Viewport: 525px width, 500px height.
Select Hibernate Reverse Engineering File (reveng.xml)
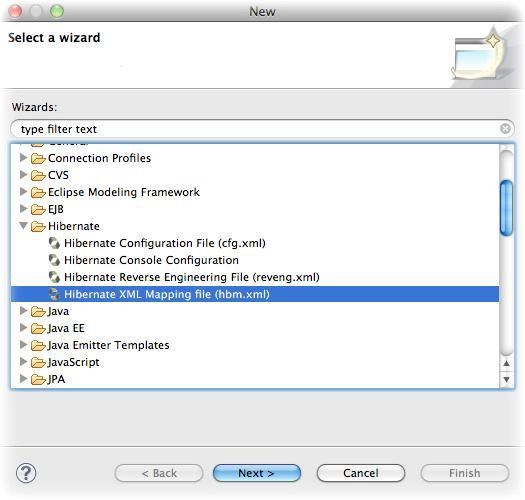pos(192,277)
